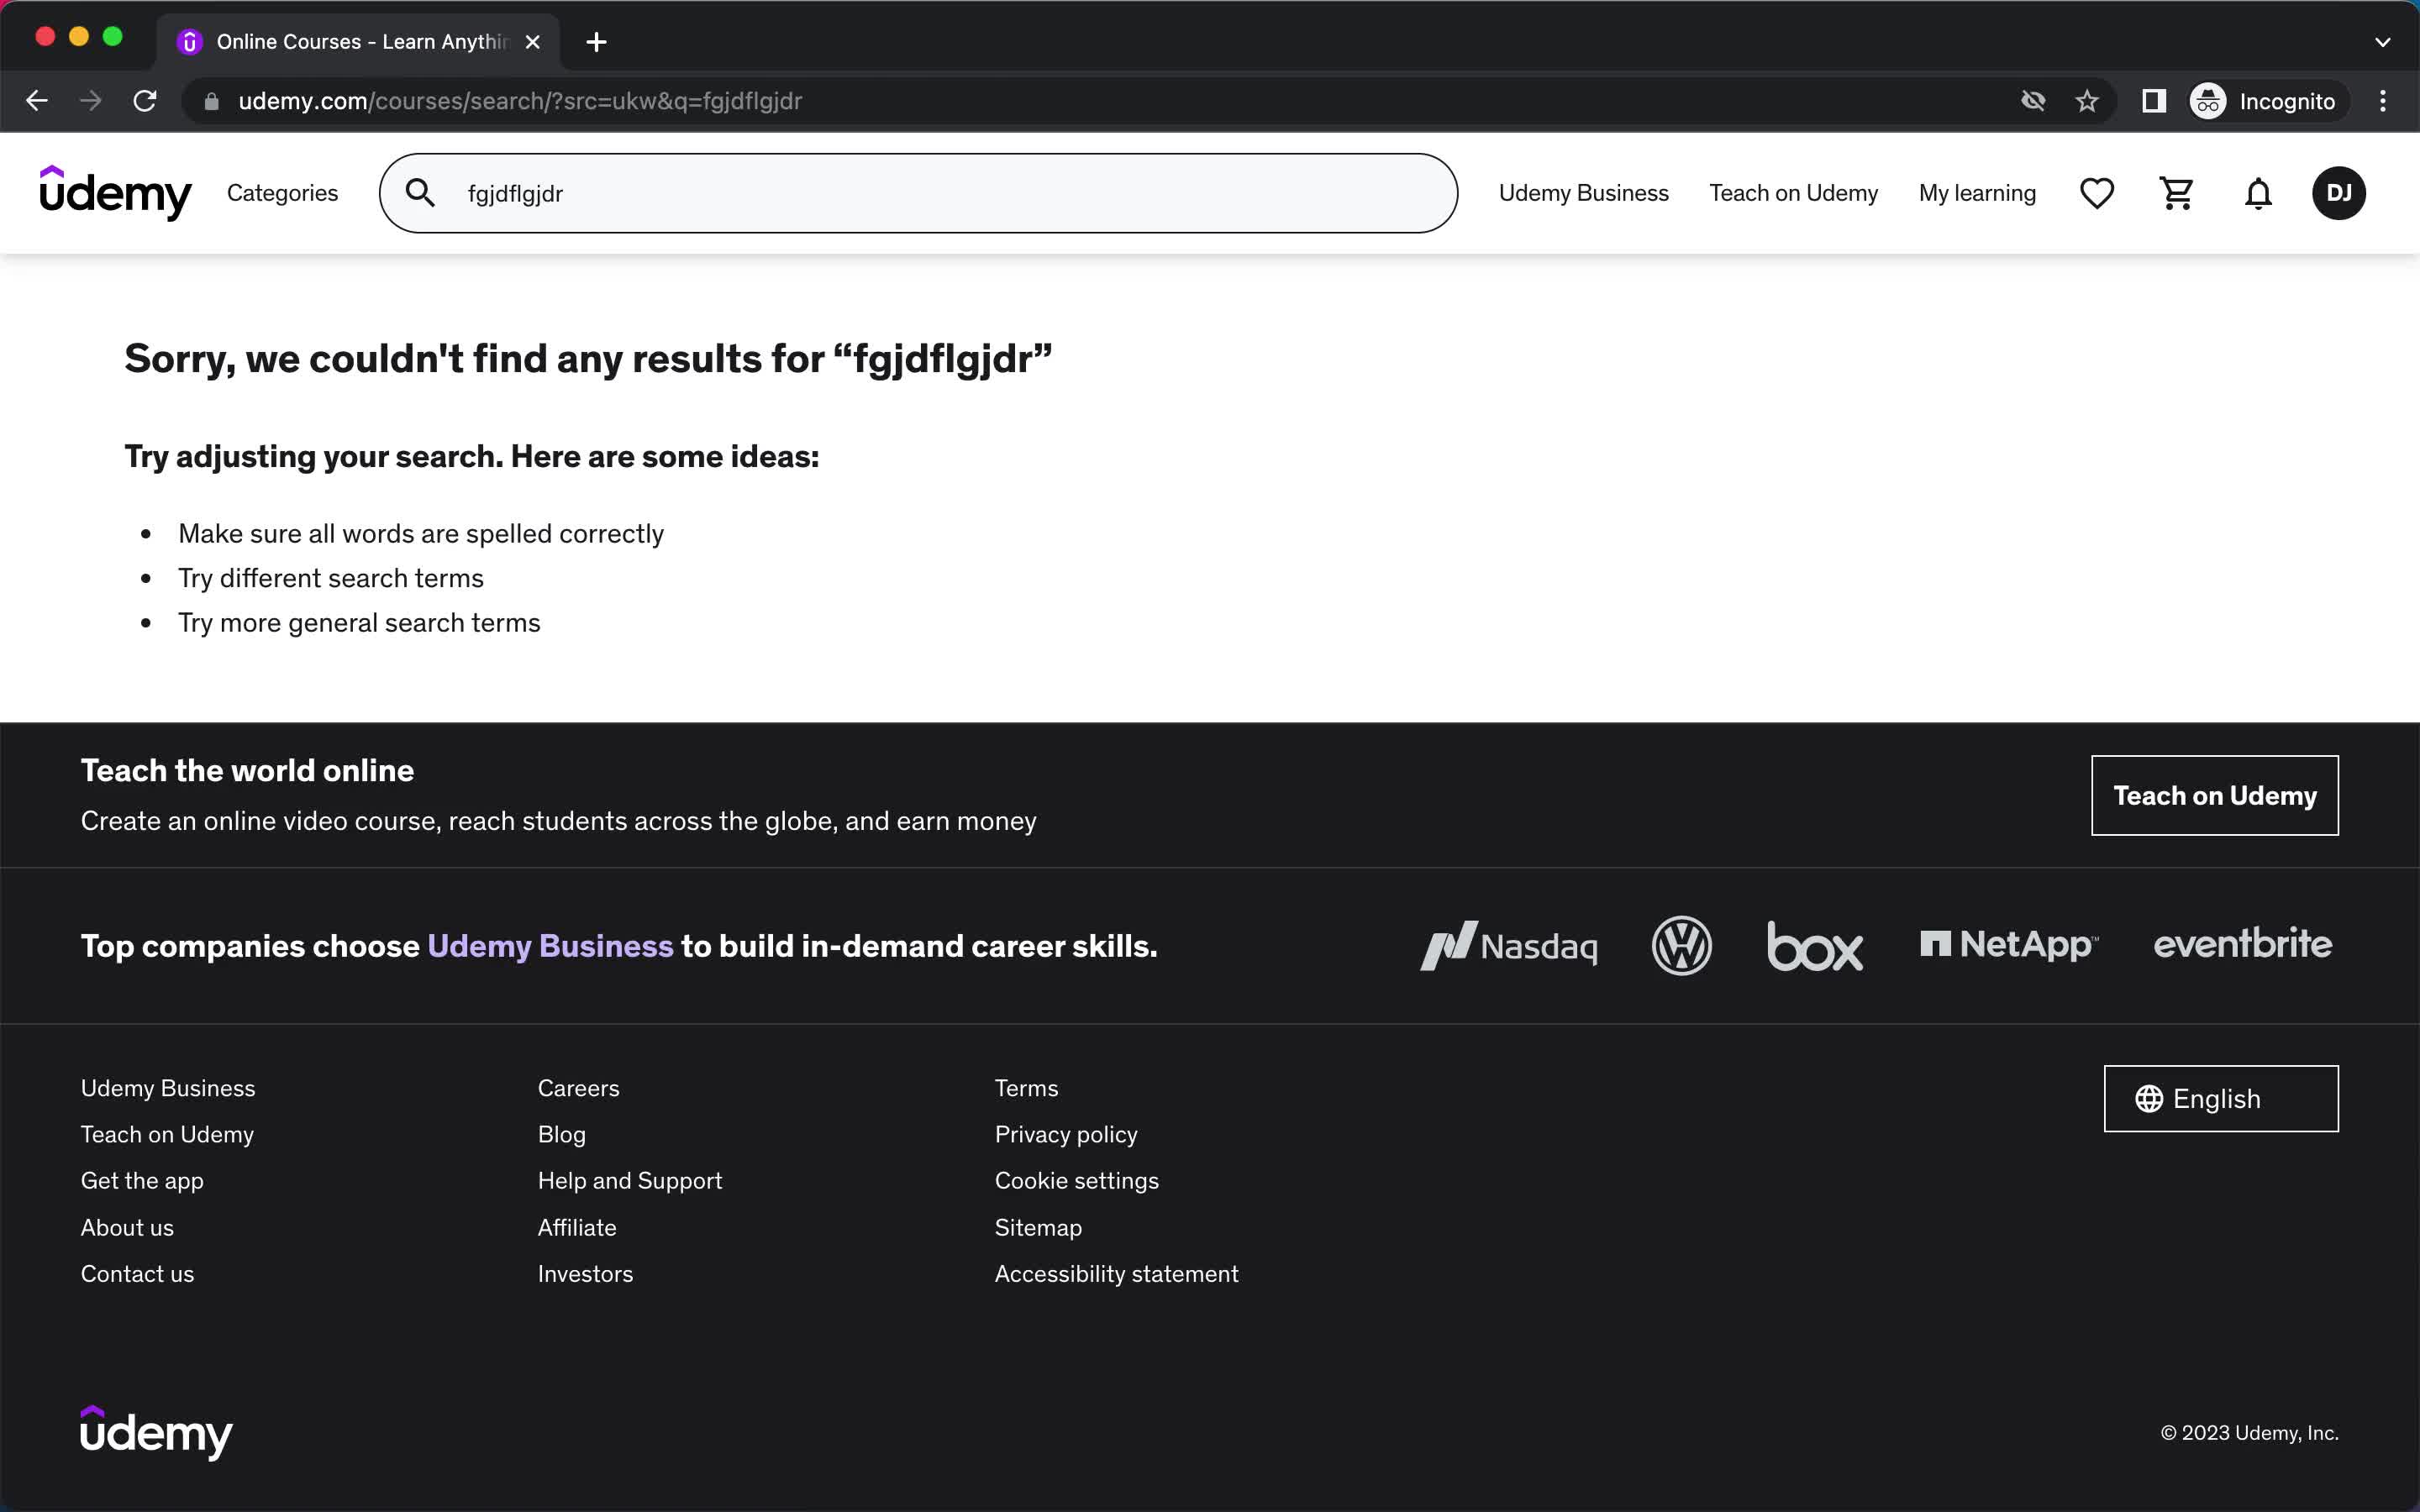Click 'Udemy Business' link in footer

167,1087
